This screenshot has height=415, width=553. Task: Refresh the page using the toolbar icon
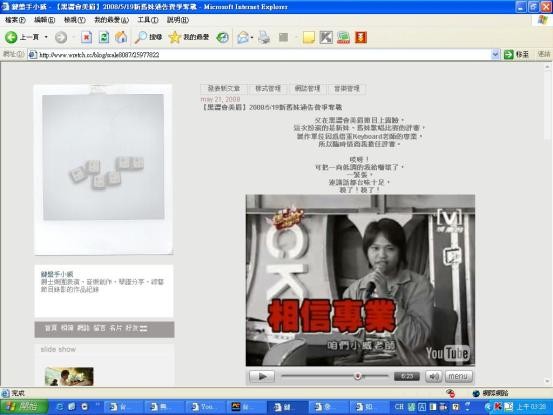coord(104,37)
